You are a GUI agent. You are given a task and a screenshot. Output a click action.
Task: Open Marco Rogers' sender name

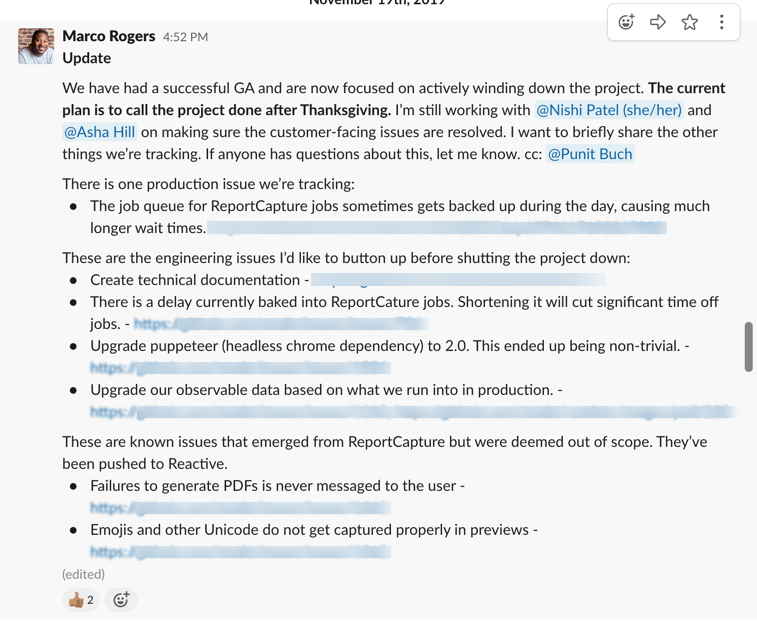pyautogui.click(x=109, y=36)
